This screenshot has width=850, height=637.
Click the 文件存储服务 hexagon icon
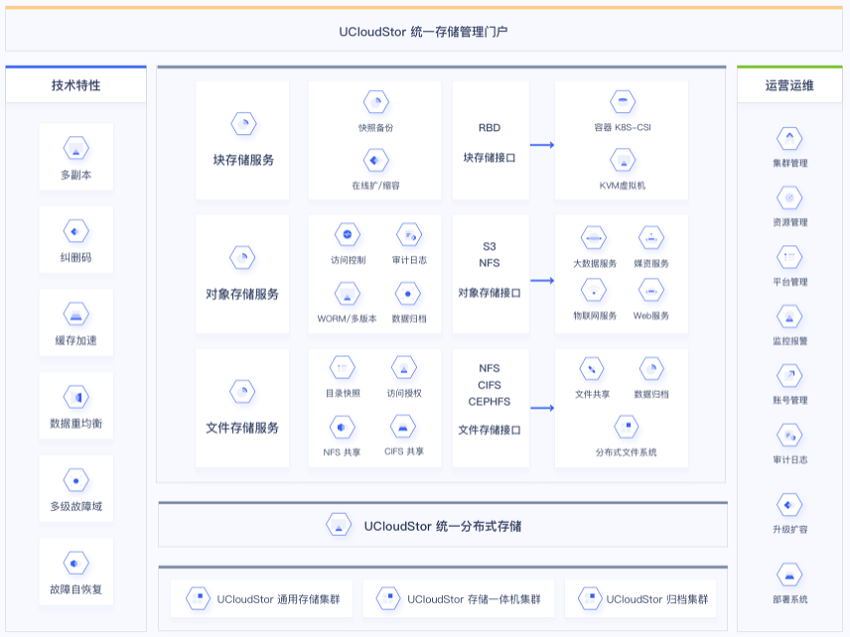point(242,391)
